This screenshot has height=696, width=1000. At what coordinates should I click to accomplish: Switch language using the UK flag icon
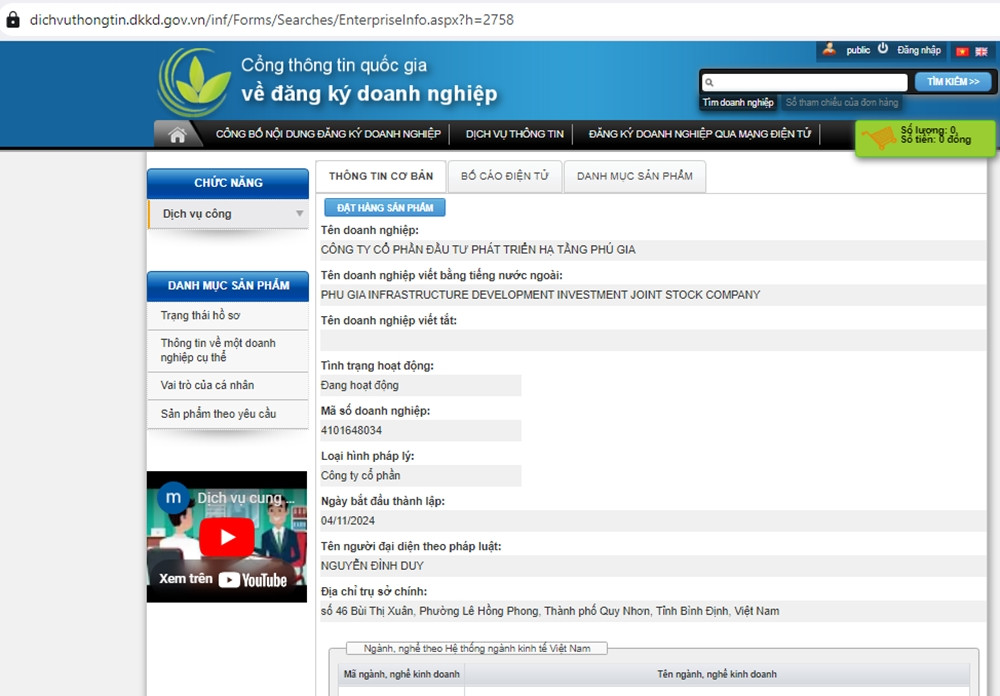tap(981, 51)
